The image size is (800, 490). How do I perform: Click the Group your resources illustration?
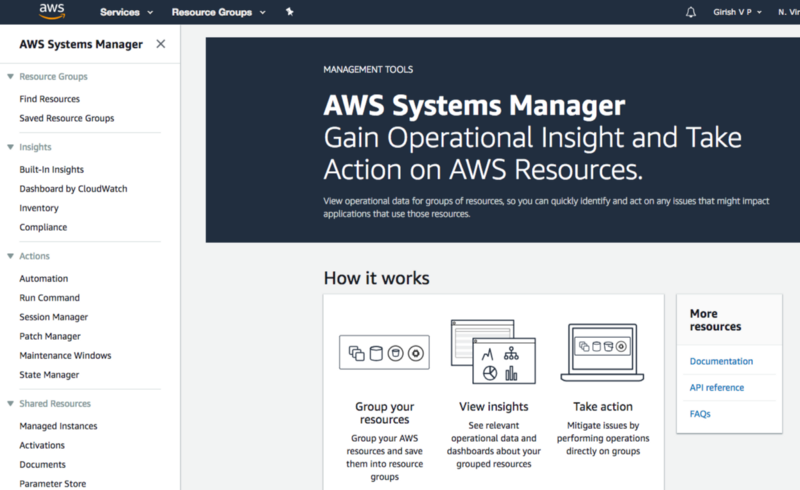384,353
